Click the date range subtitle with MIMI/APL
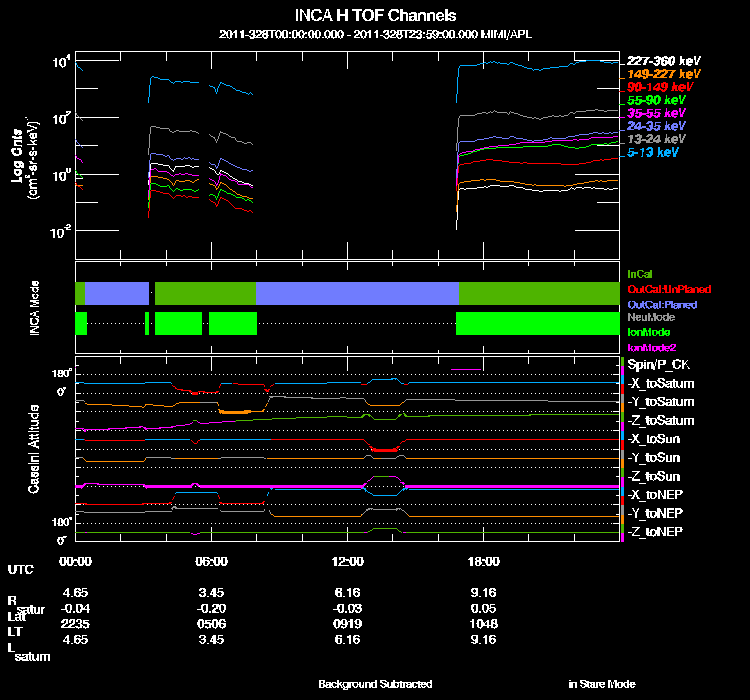Image resolution: width=750 pixels, height=700 pixels. click(375, 34)
